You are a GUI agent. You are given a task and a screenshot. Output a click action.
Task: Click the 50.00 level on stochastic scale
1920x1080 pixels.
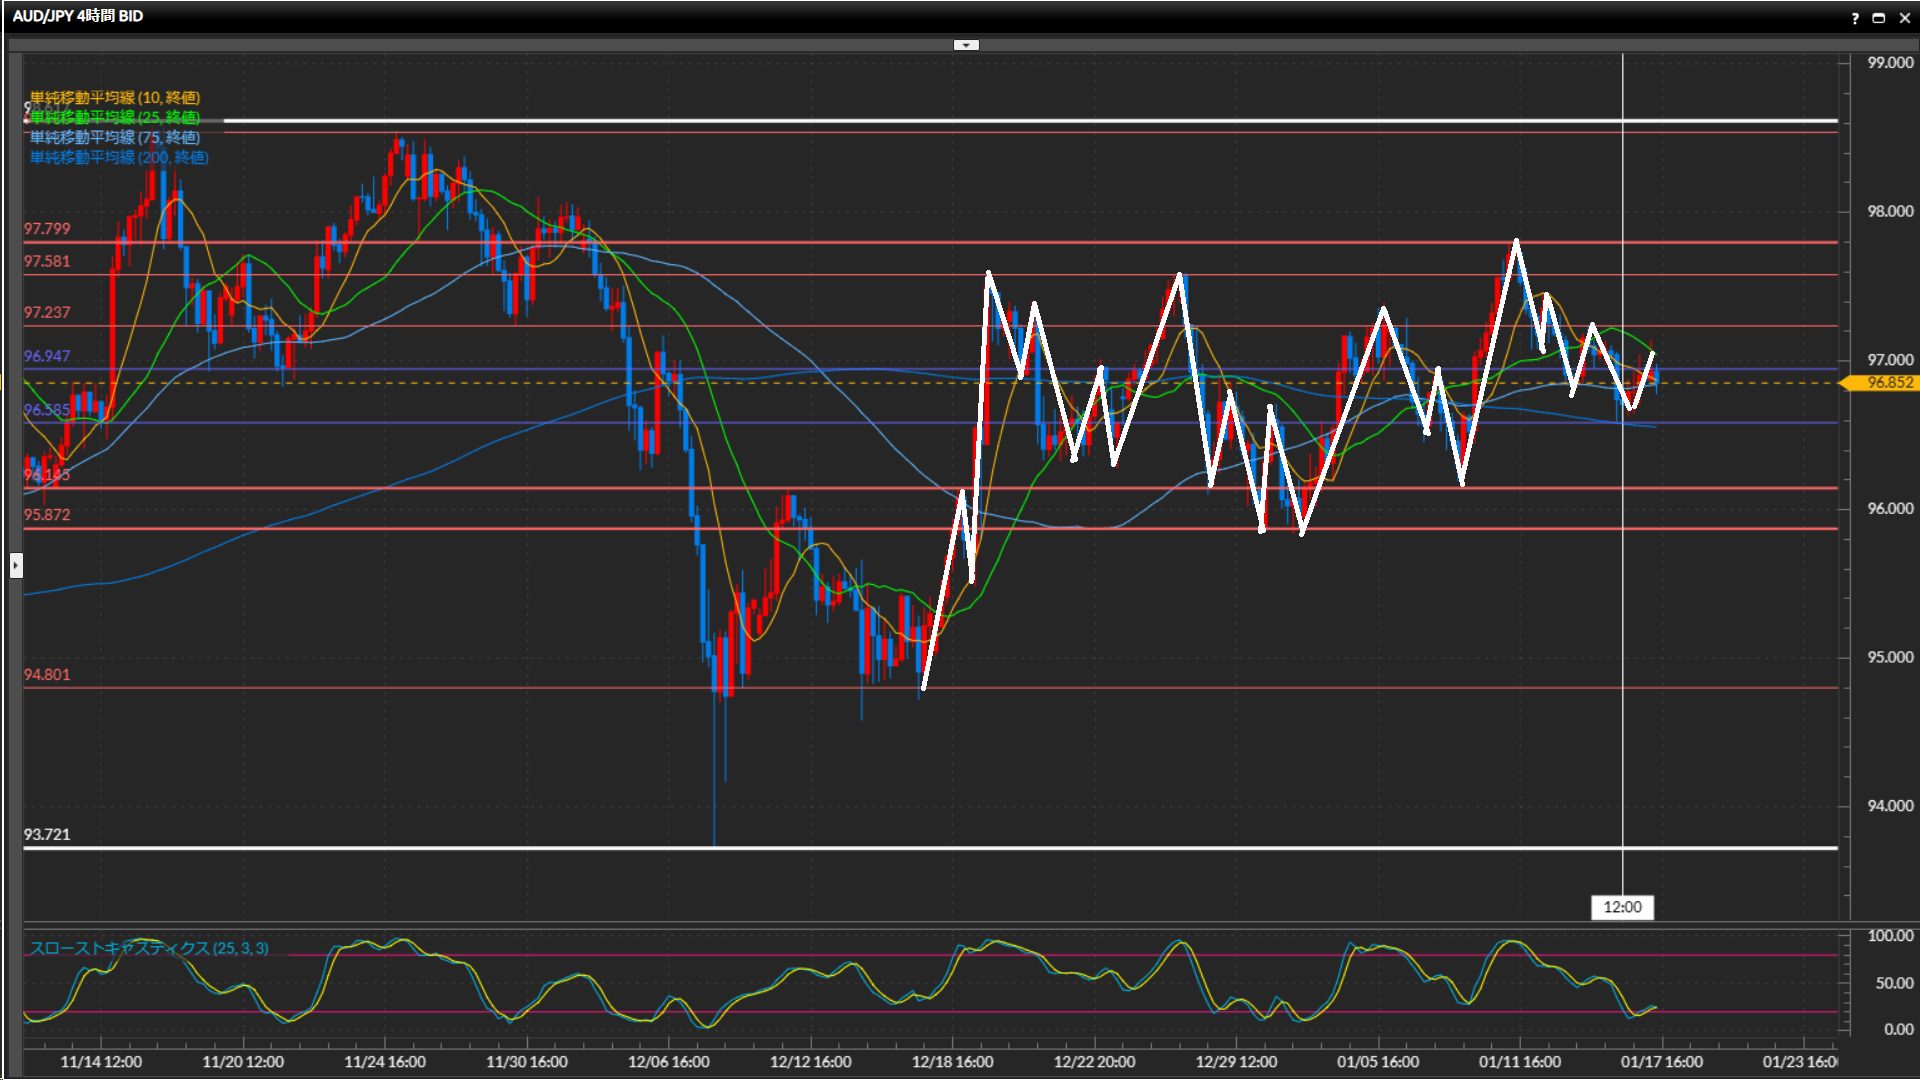[1893, 983]
